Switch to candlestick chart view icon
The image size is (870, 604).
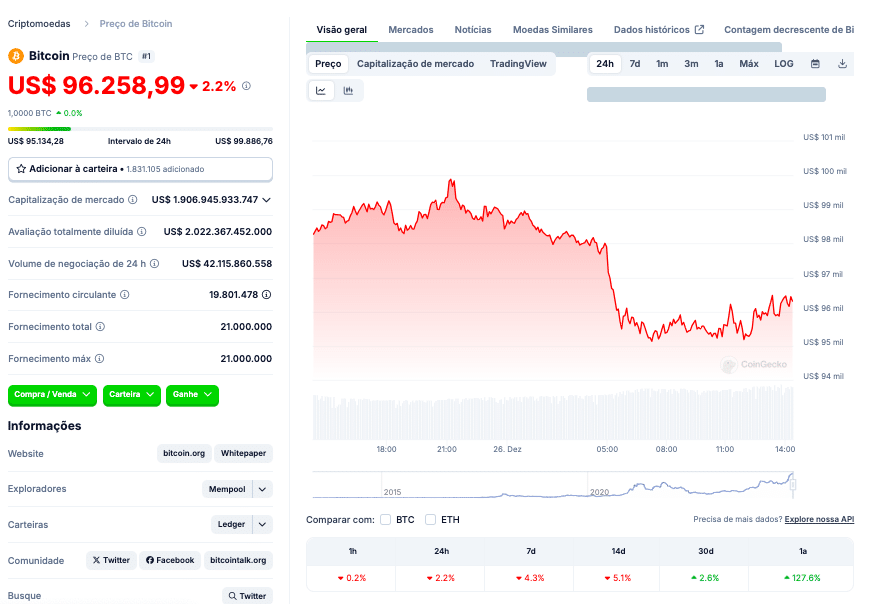click(x=348, y=90)
